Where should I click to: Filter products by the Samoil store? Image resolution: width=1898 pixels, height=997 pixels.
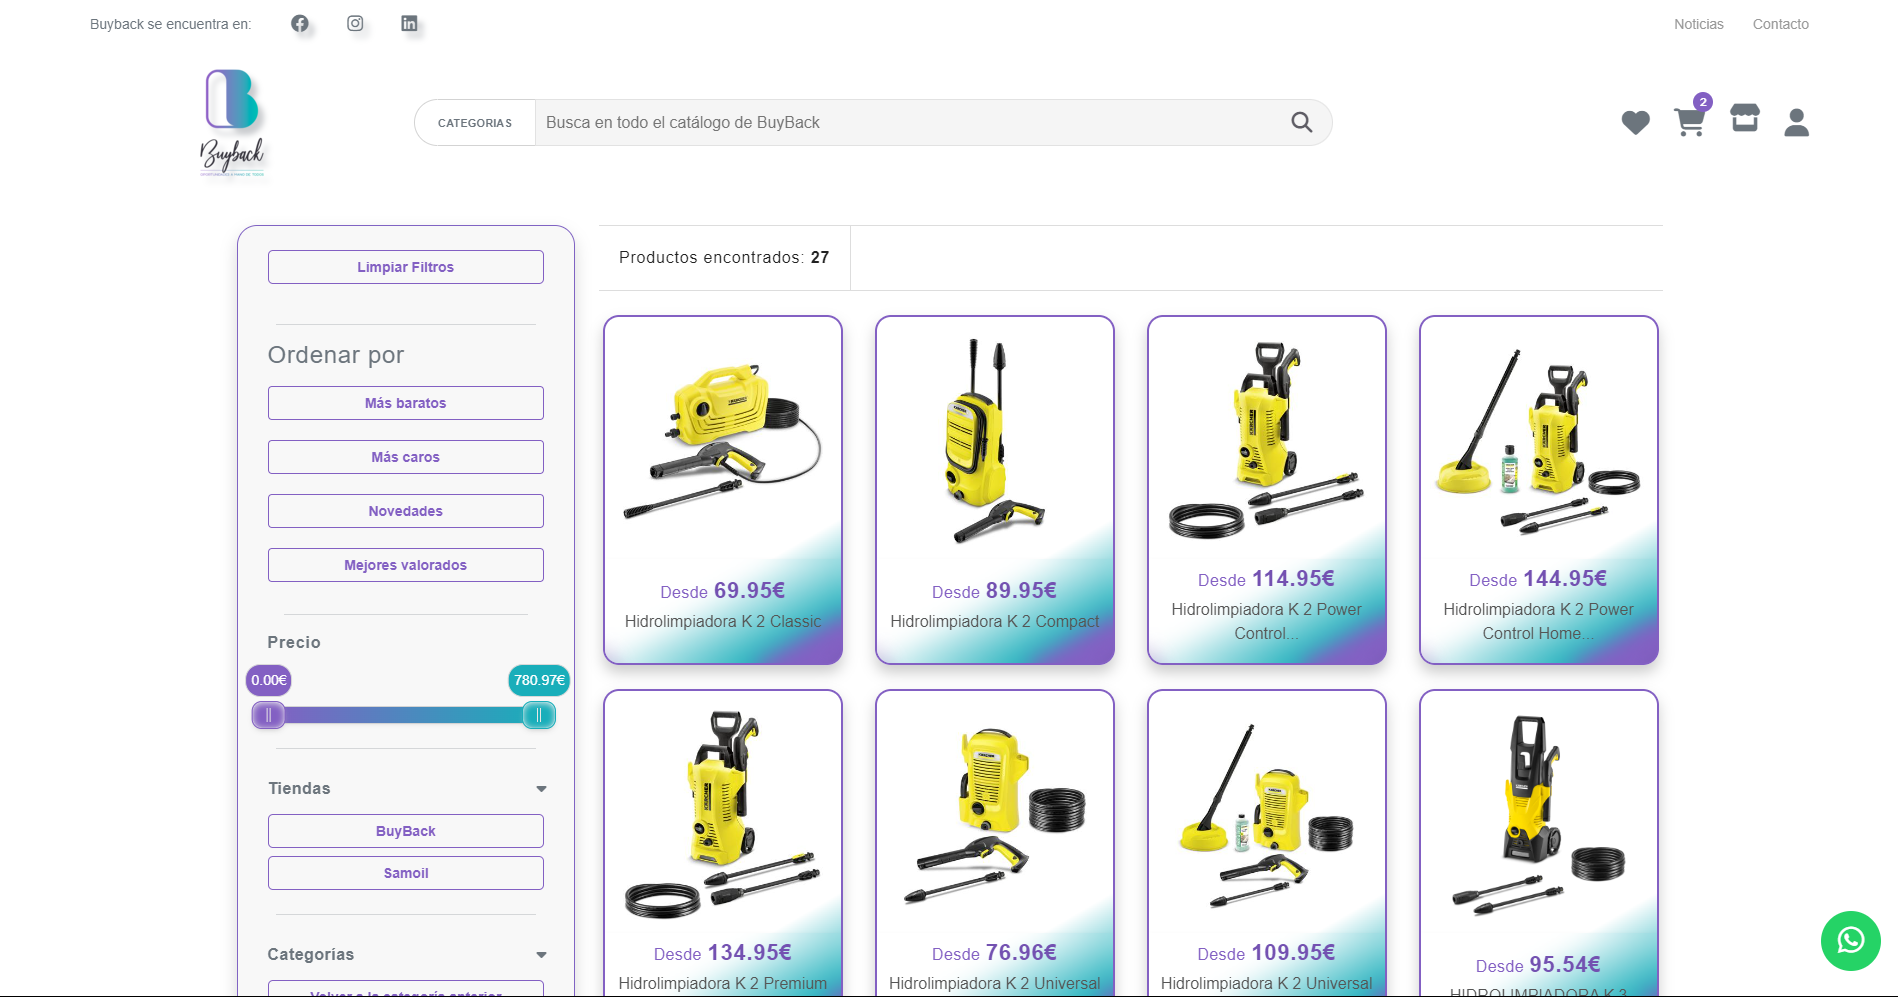[x=405, y=872]
